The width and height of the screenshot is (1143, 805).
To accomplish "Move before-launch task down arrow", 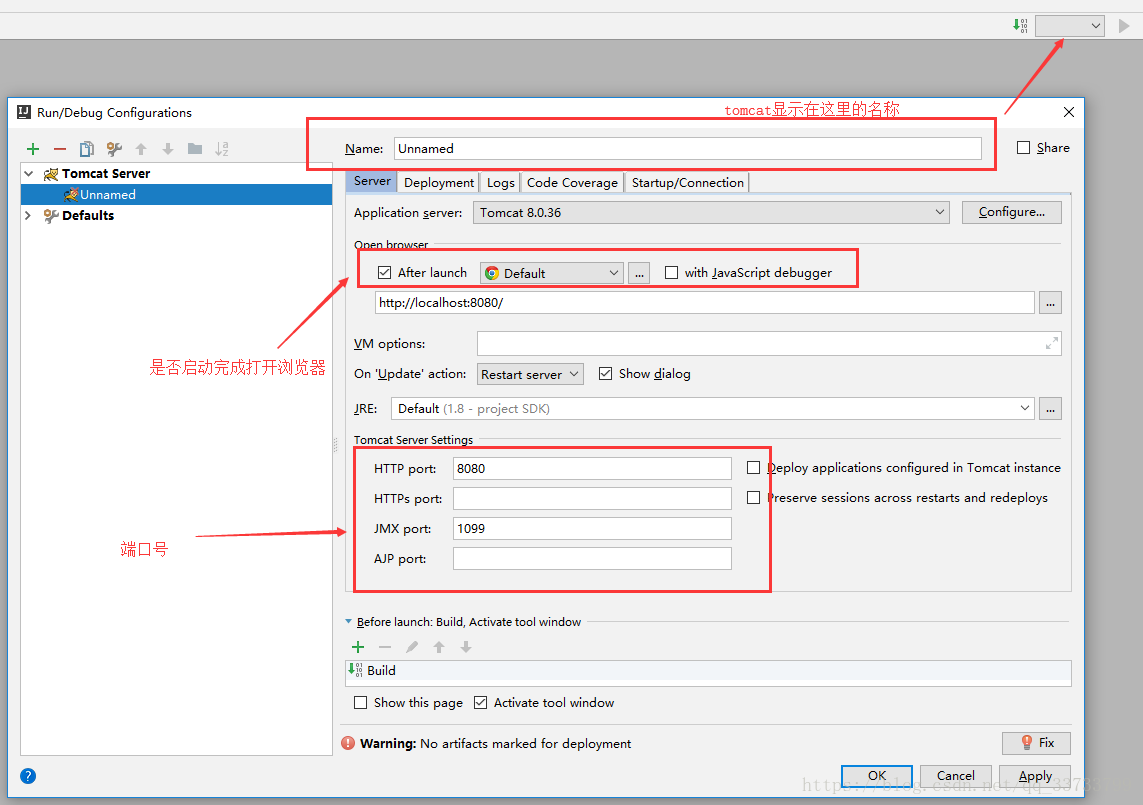I will (x=466, y=647).
